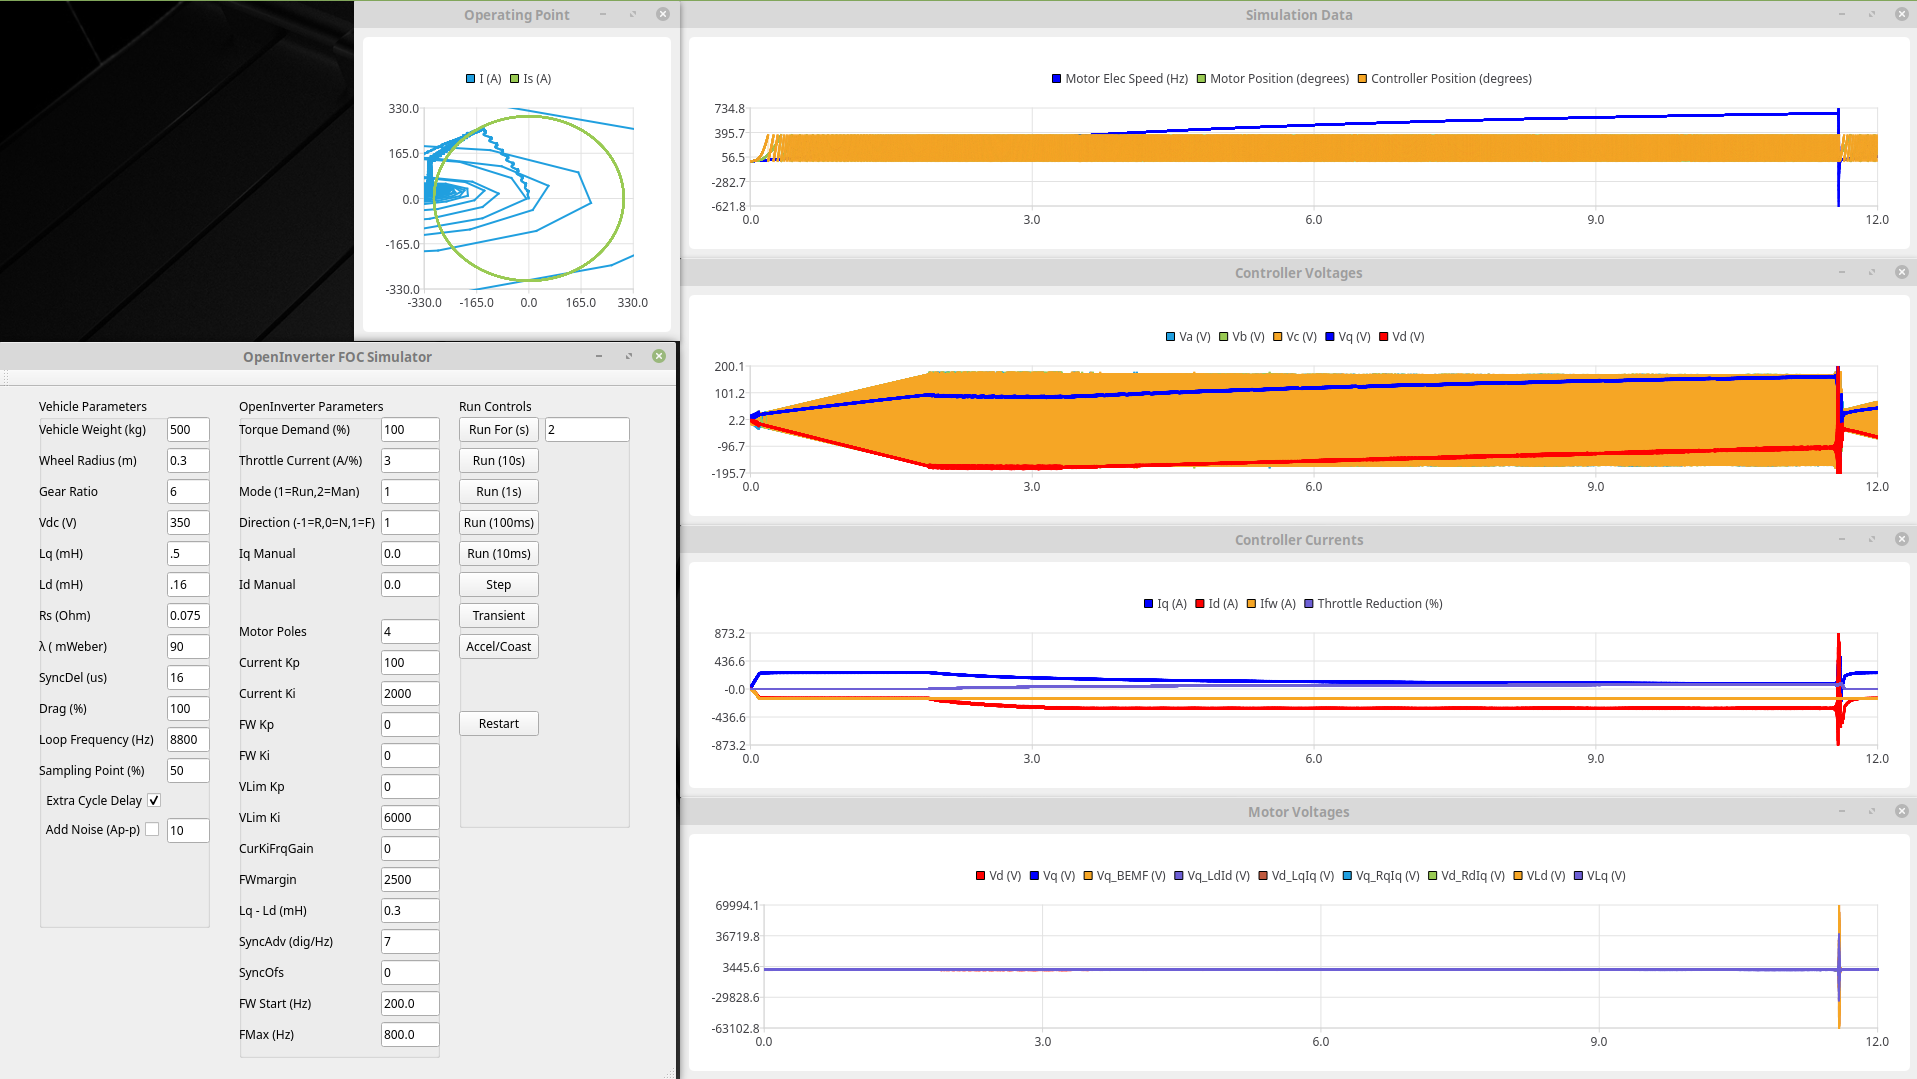The width and height of the screenshot is (1917, 1079).
Task: Focus the Torque Demand (%) input field
Action: 409,430
